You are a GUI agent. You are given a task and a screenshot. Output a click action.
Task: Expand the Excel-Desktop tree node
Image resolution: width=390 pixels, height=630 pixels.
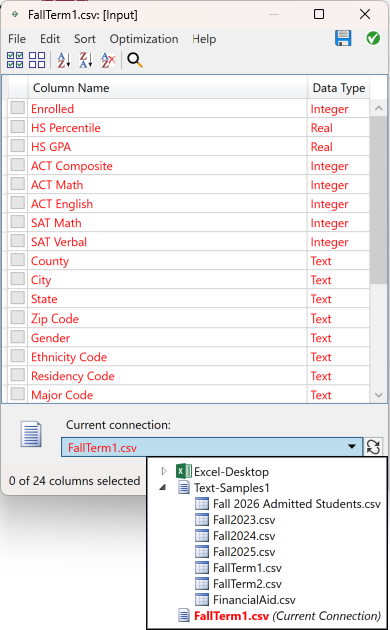(x=163, y=471)
